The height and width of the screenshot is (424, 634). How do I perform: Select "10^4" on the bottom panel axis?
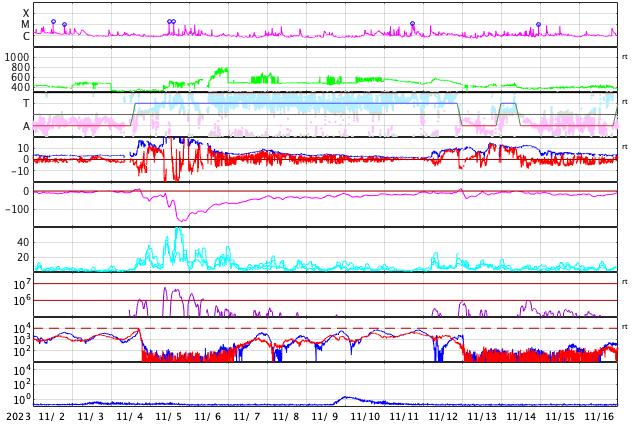(x=22, y=370)
